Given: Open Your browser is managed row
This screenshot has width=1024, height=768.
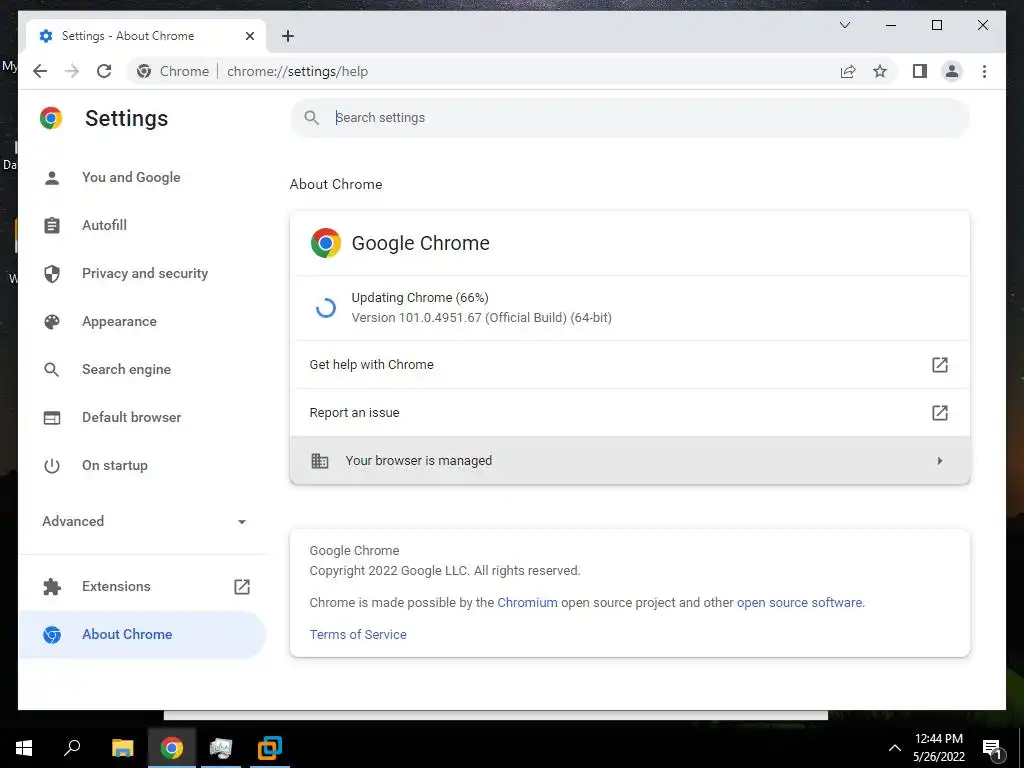Looking at the screenshot, I should coord(630,460).
